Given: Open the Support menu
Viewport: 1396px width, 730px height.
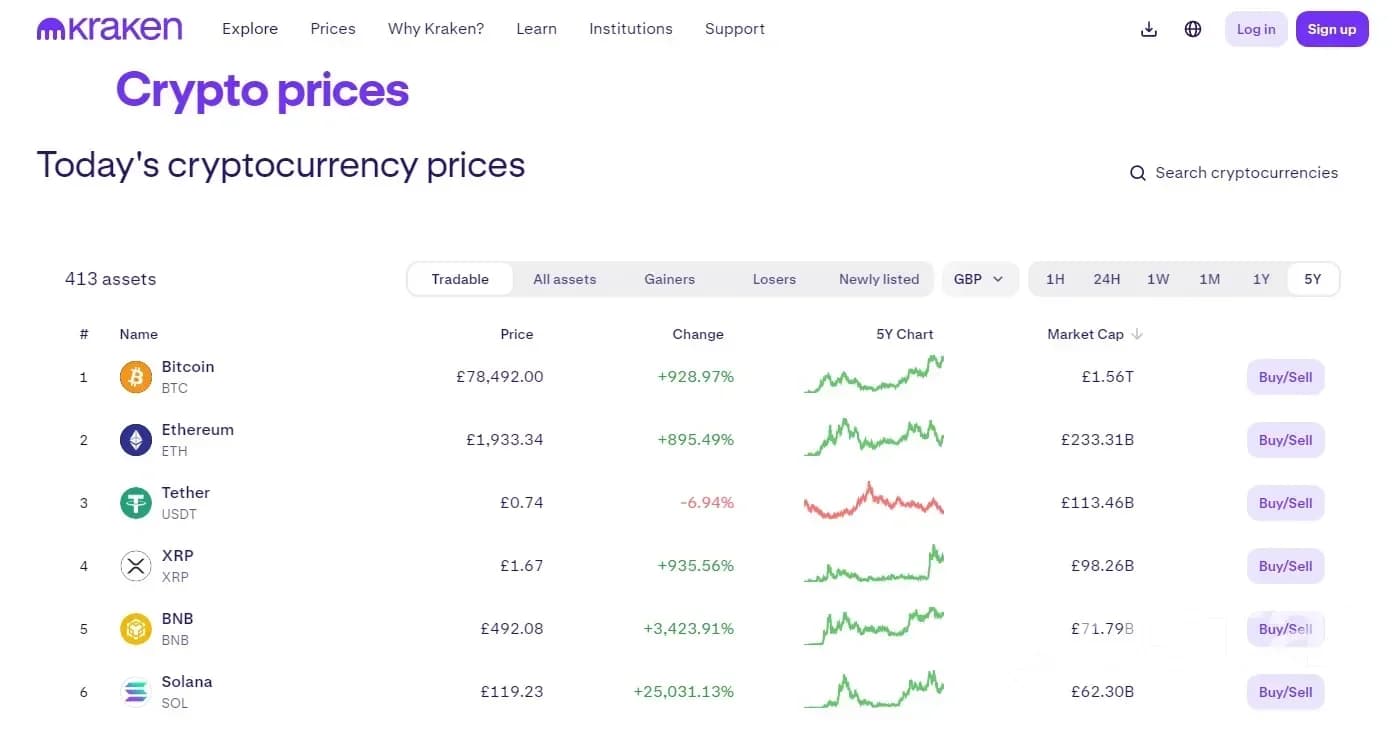Looking at the screenshot, I should tap(735, 29).
